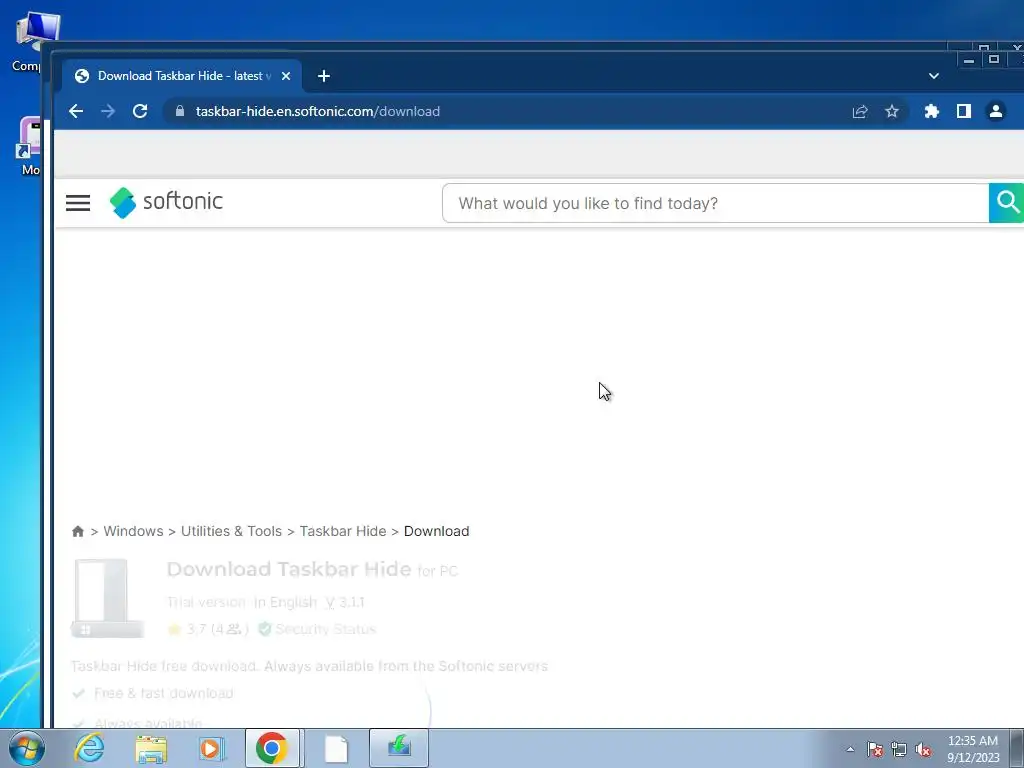Open network tray icon
1024x768 pixels.
899,749
